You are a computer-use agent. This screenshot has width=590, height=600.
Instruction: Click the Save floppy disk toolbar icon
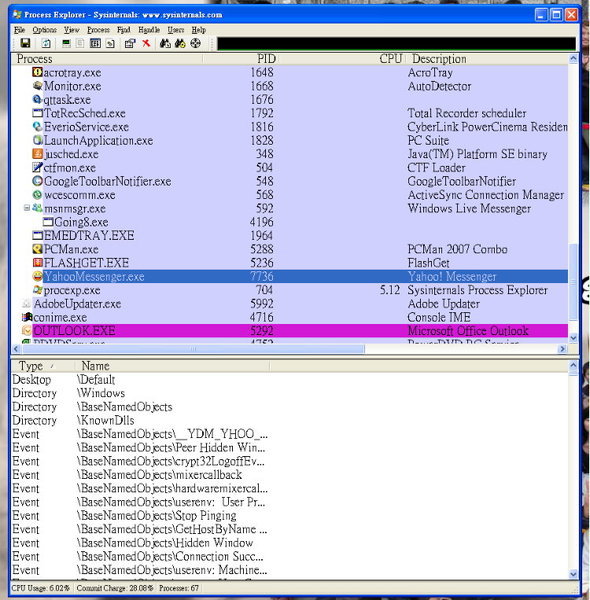[25, 43]
